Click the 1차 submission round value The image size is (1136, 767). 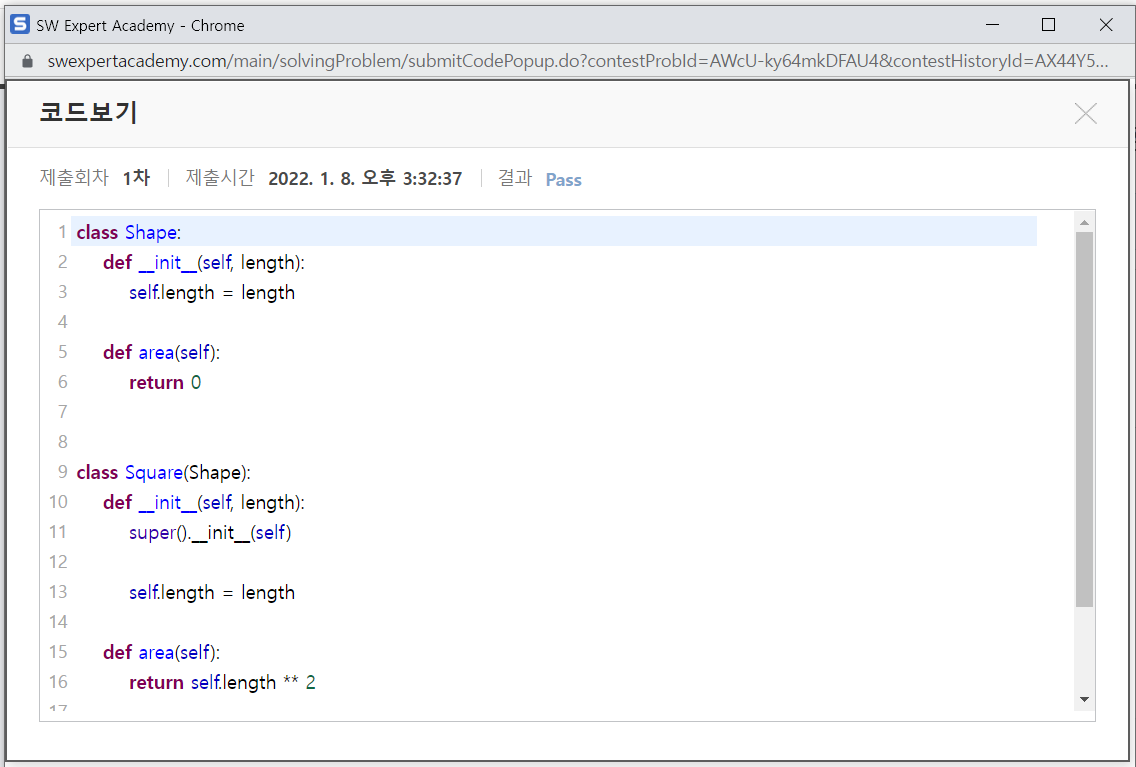pos(136,178)
